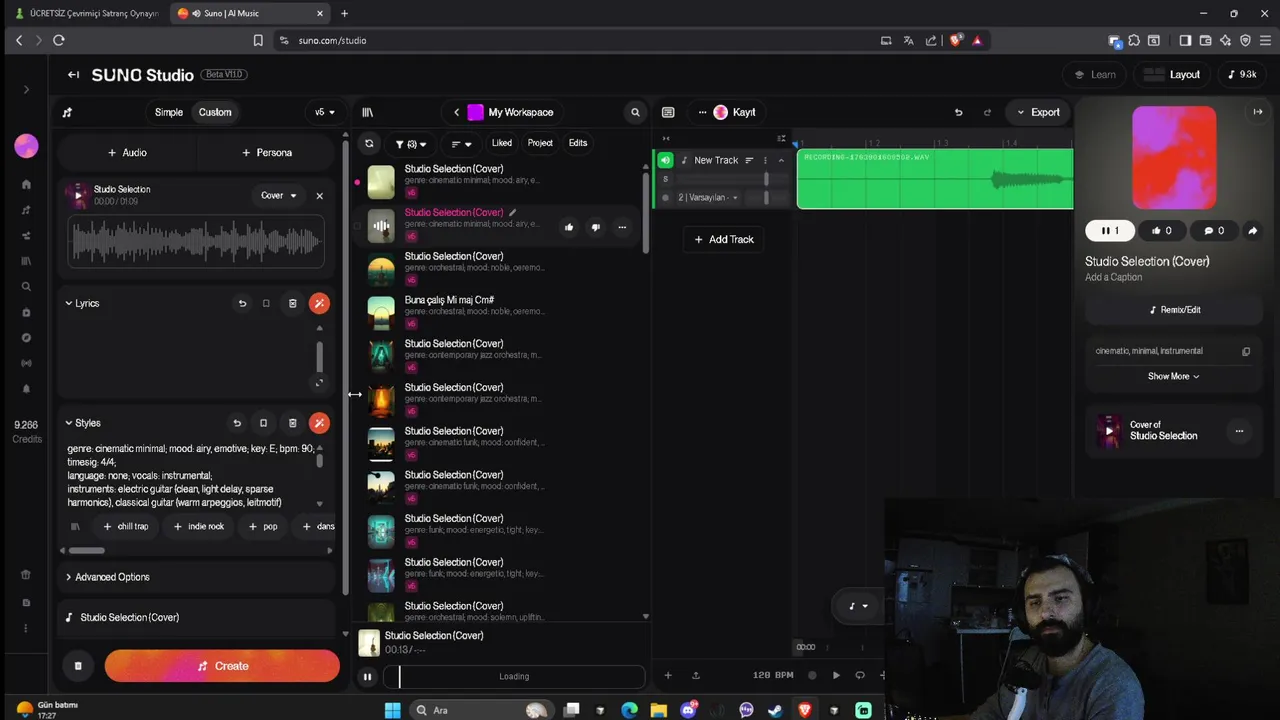Open the radio broadcast icon in sidebar

[26, 363]
